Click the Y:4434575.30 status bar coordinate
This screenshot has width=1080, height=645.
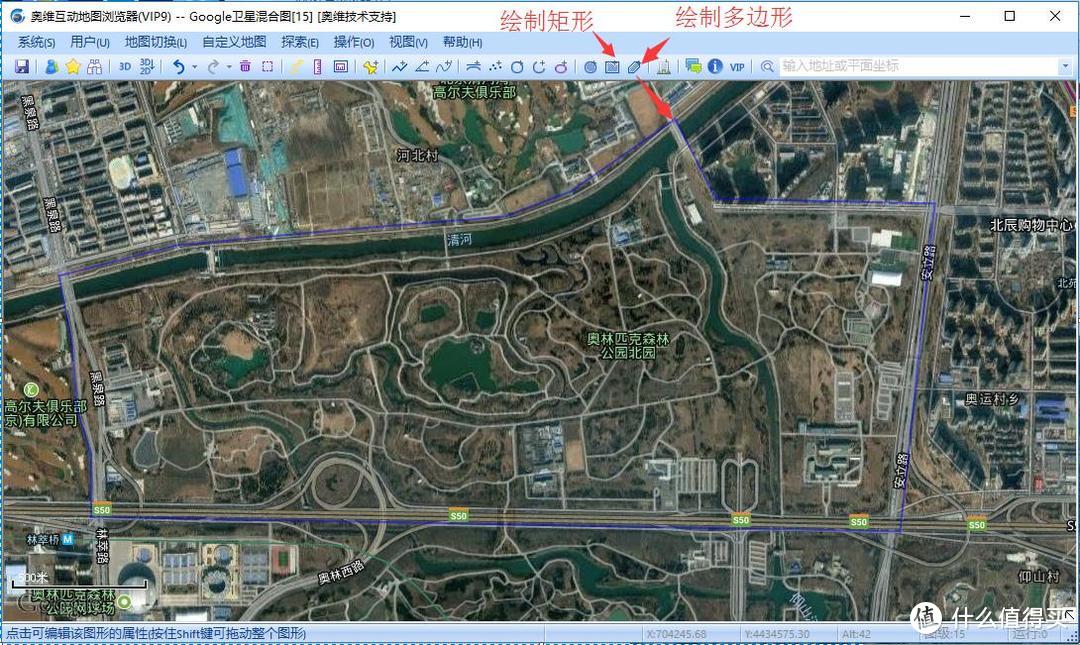[x=777, y=634]
